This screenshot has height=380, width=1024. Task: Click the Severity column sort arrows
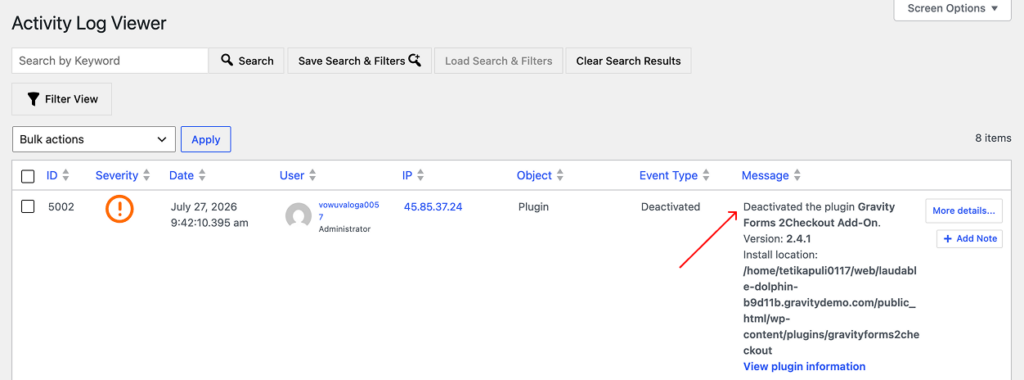tap(146, 176)
